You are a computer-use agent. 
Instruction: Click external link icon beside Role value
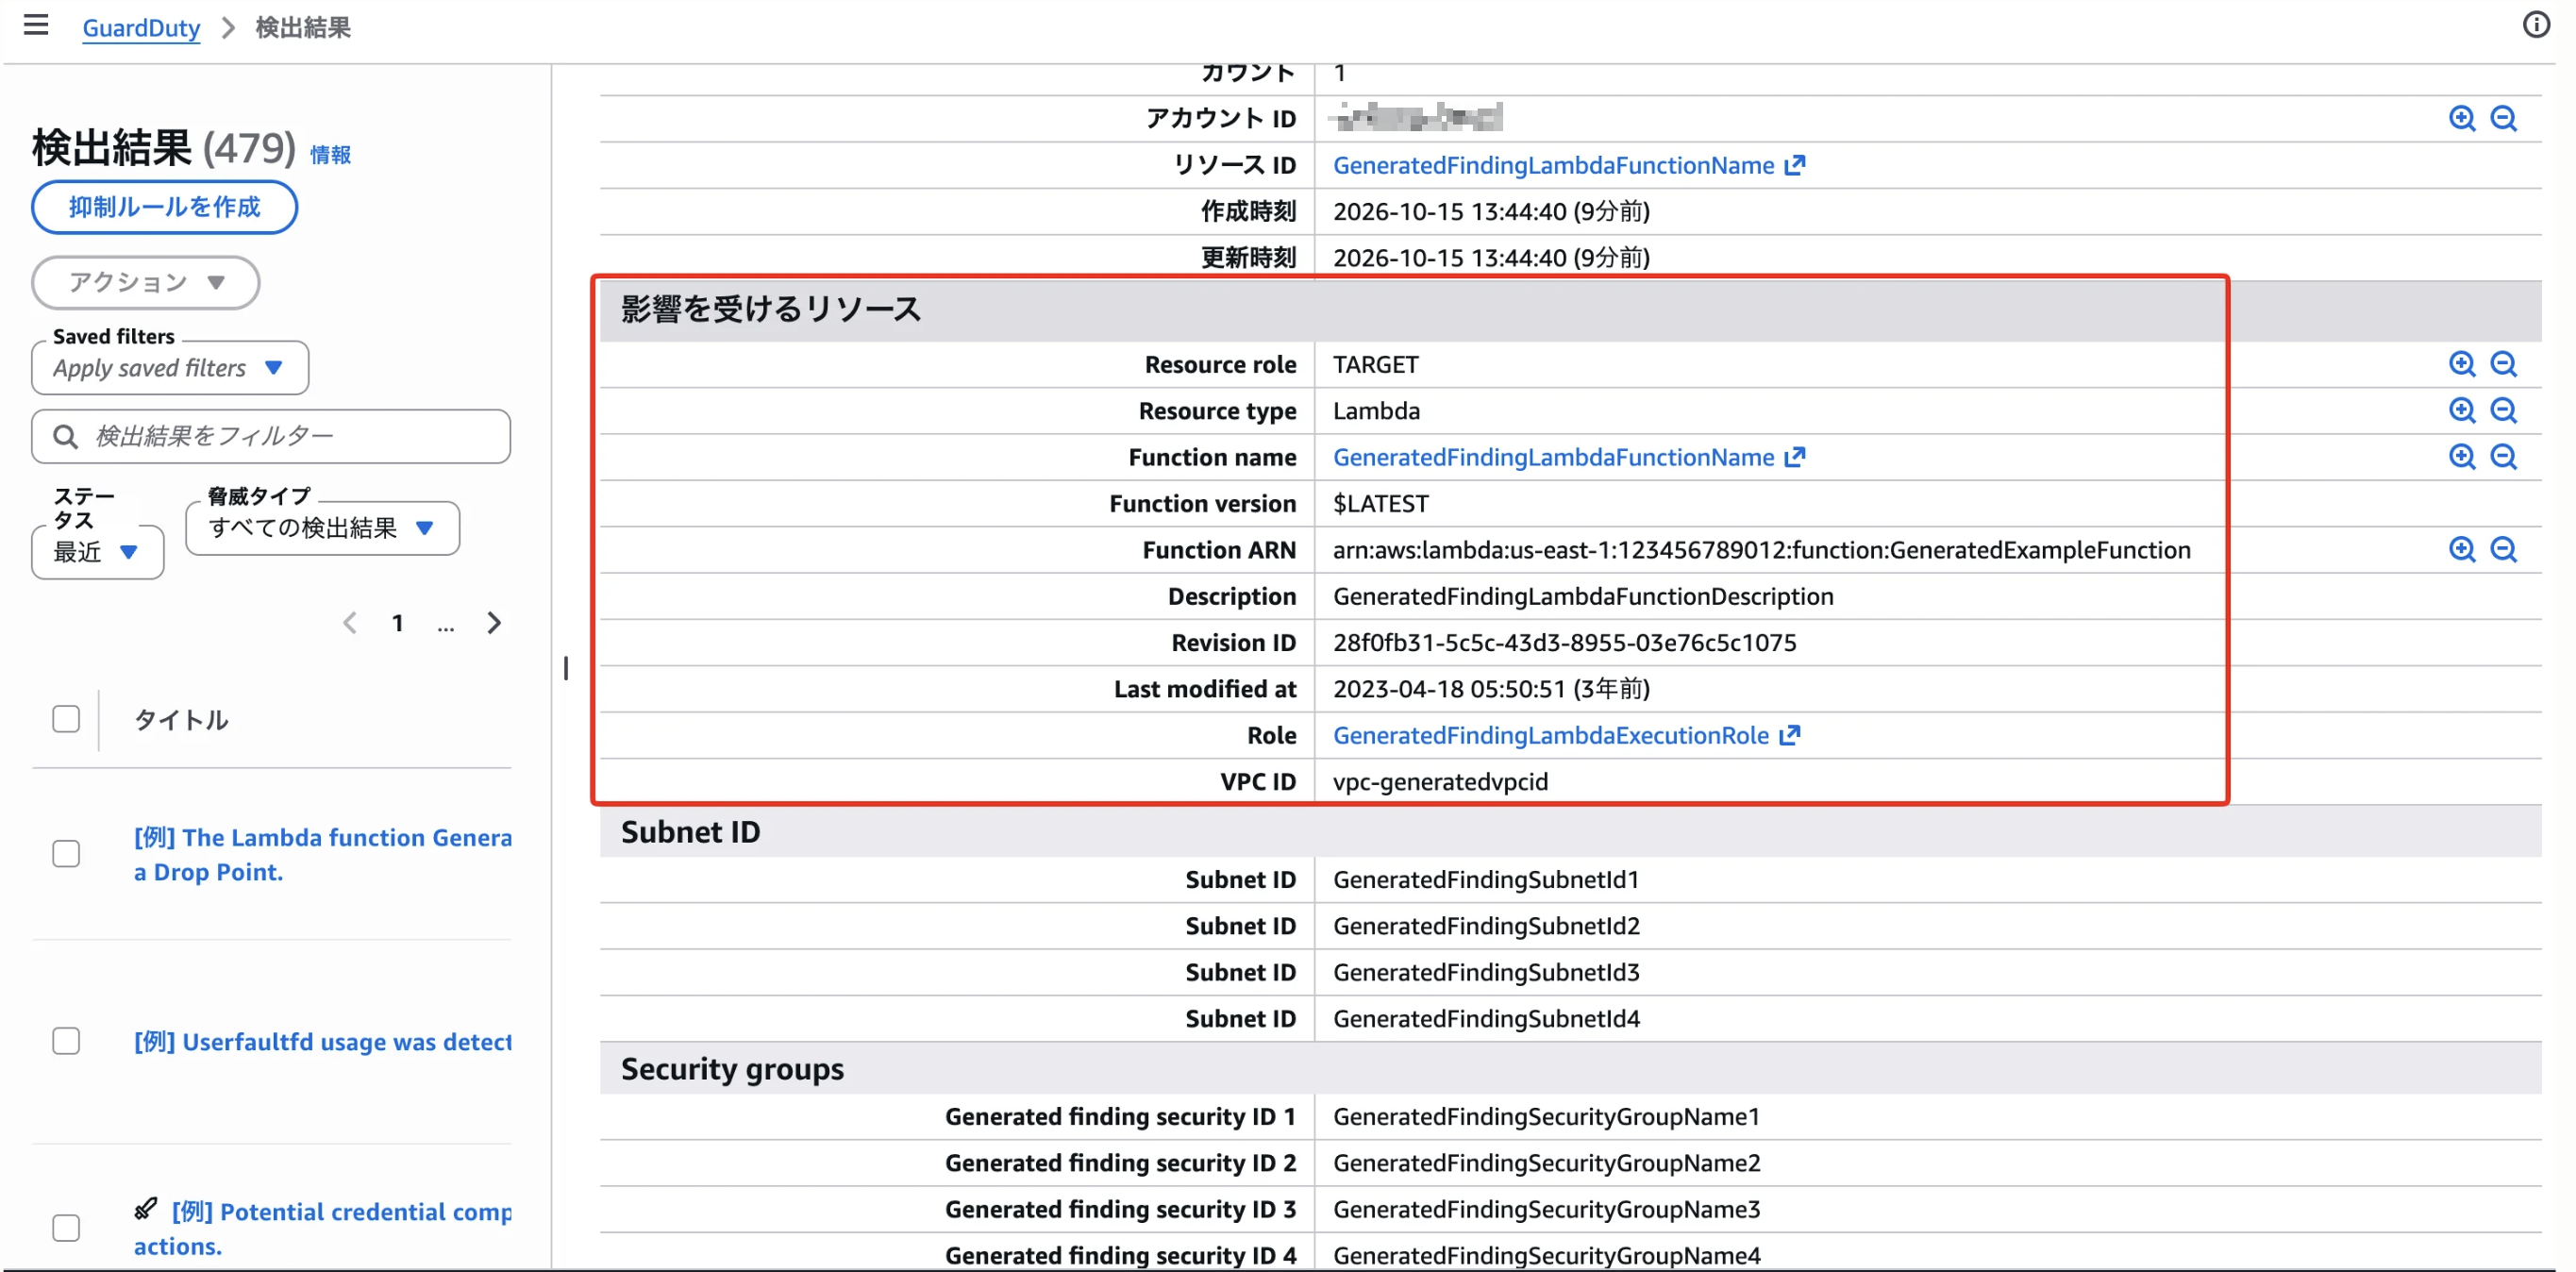point(1790,735)
